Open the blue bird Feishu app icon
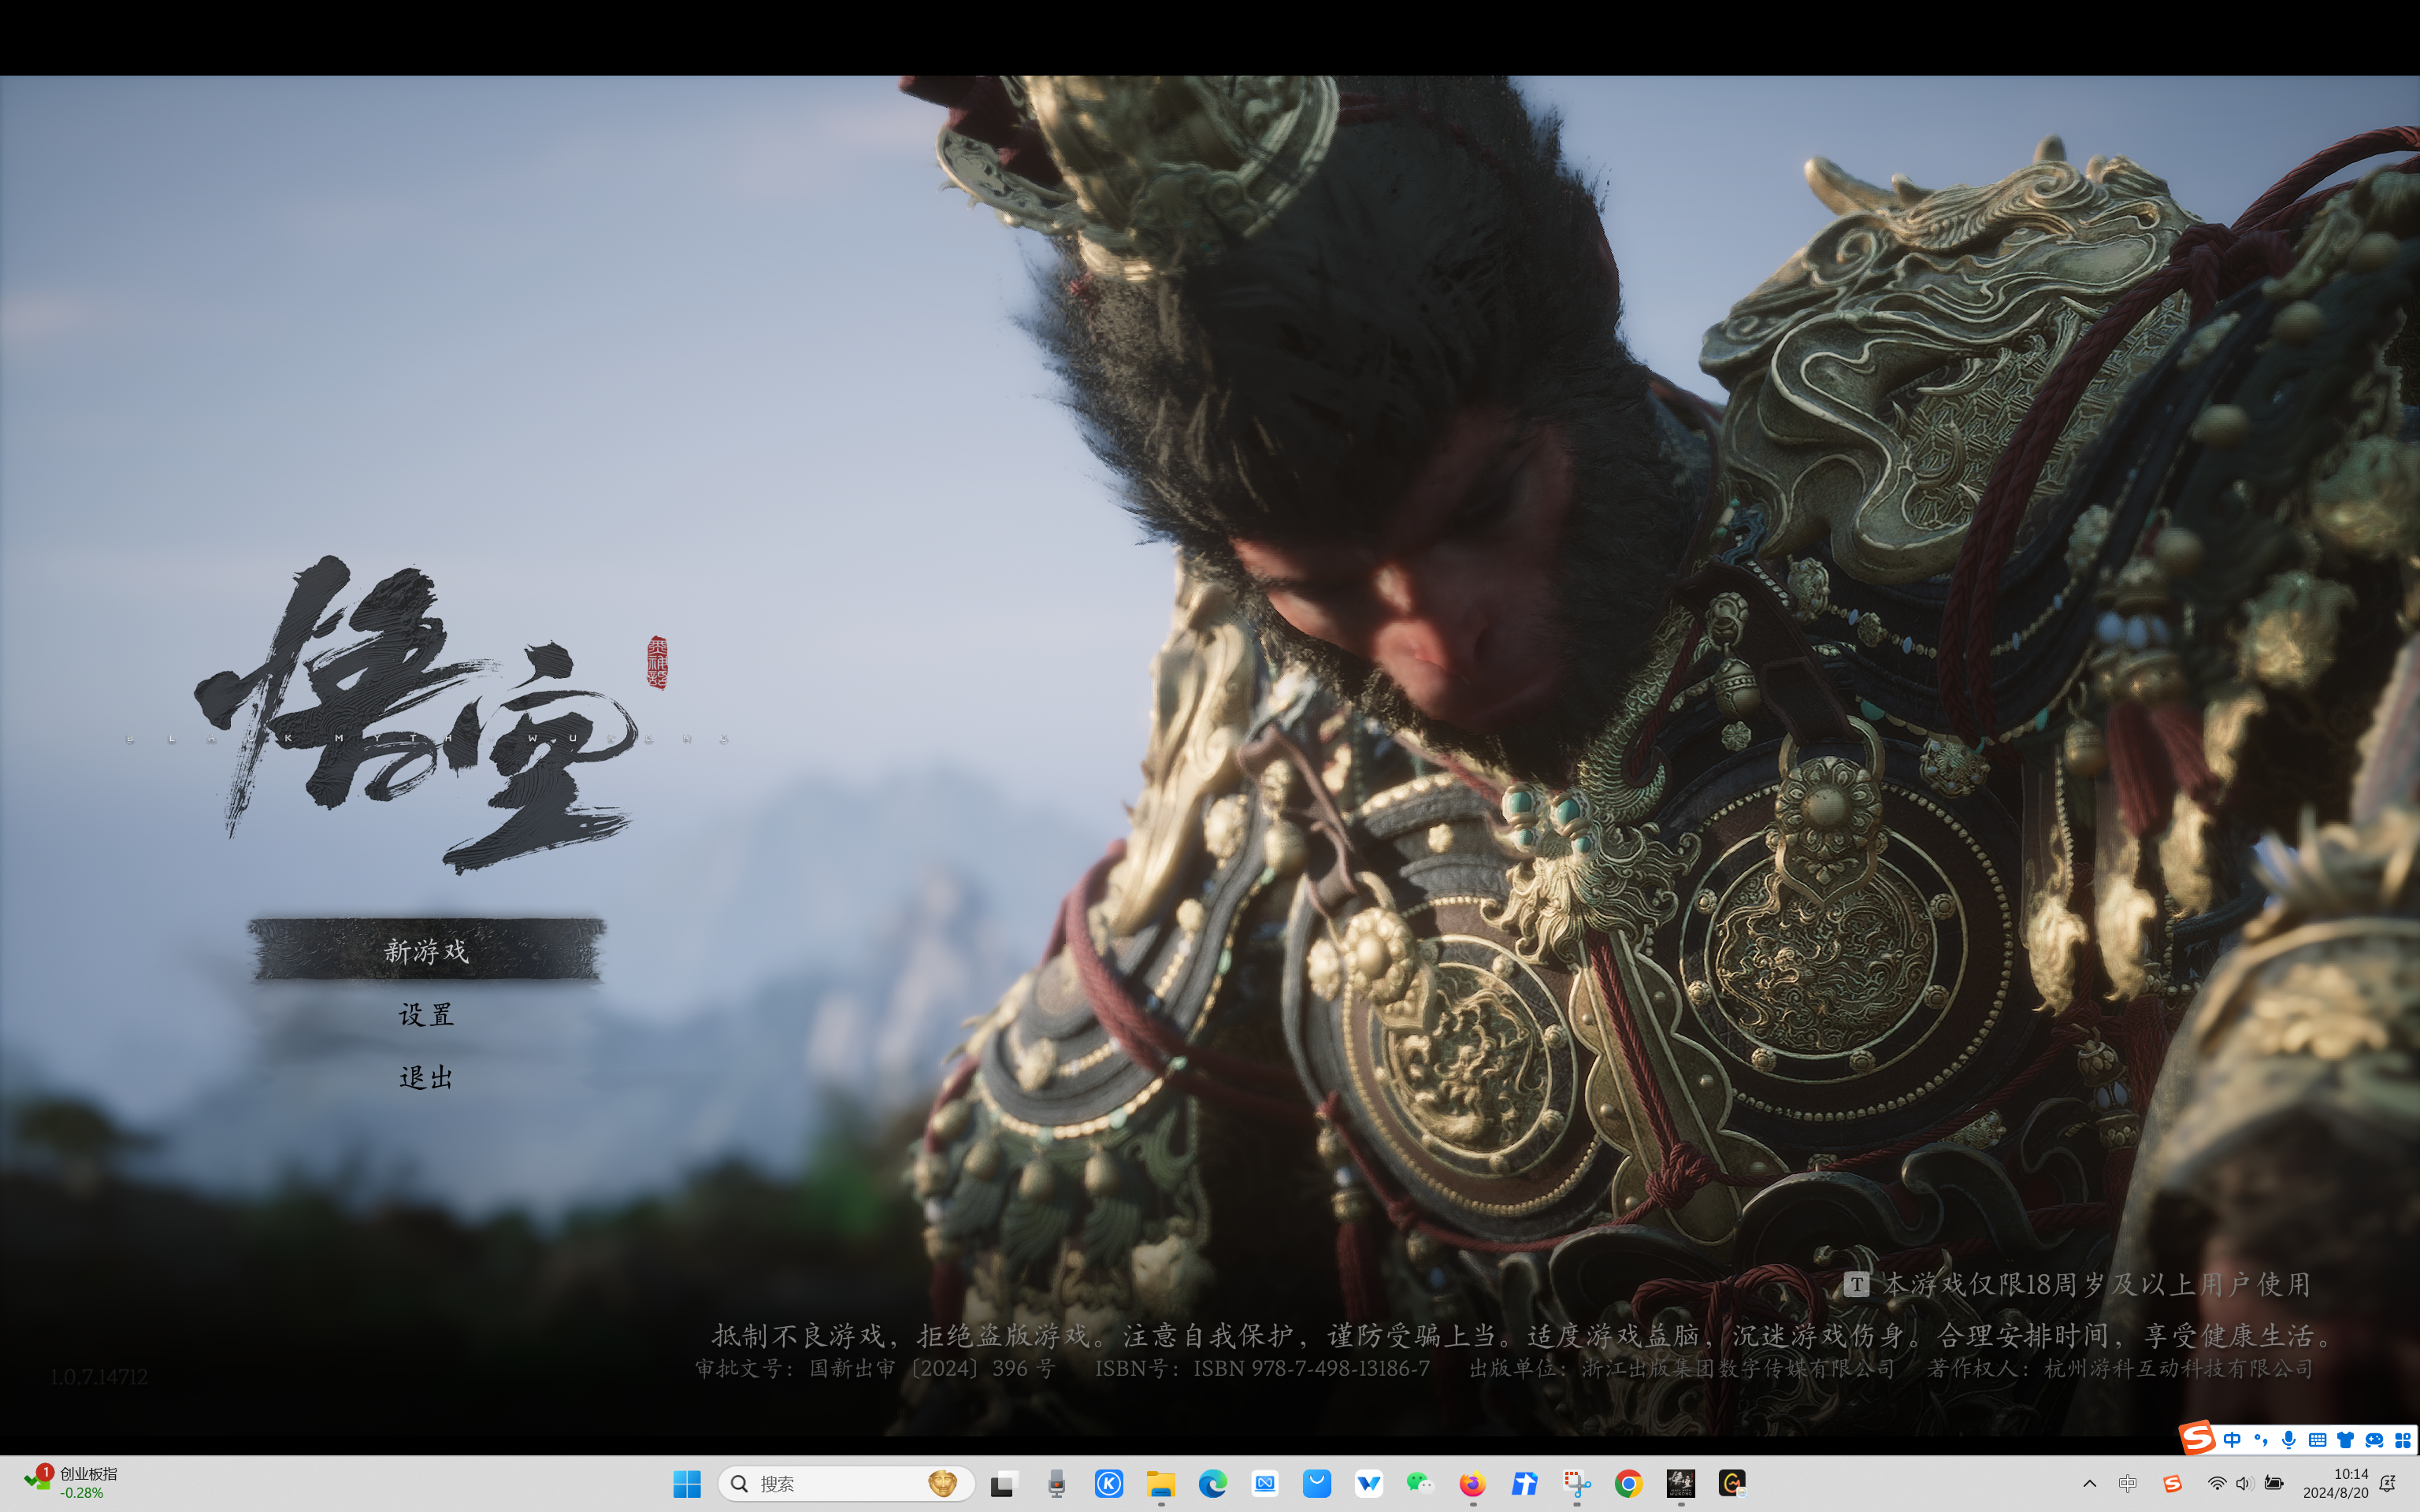 pos(1524,1484)
